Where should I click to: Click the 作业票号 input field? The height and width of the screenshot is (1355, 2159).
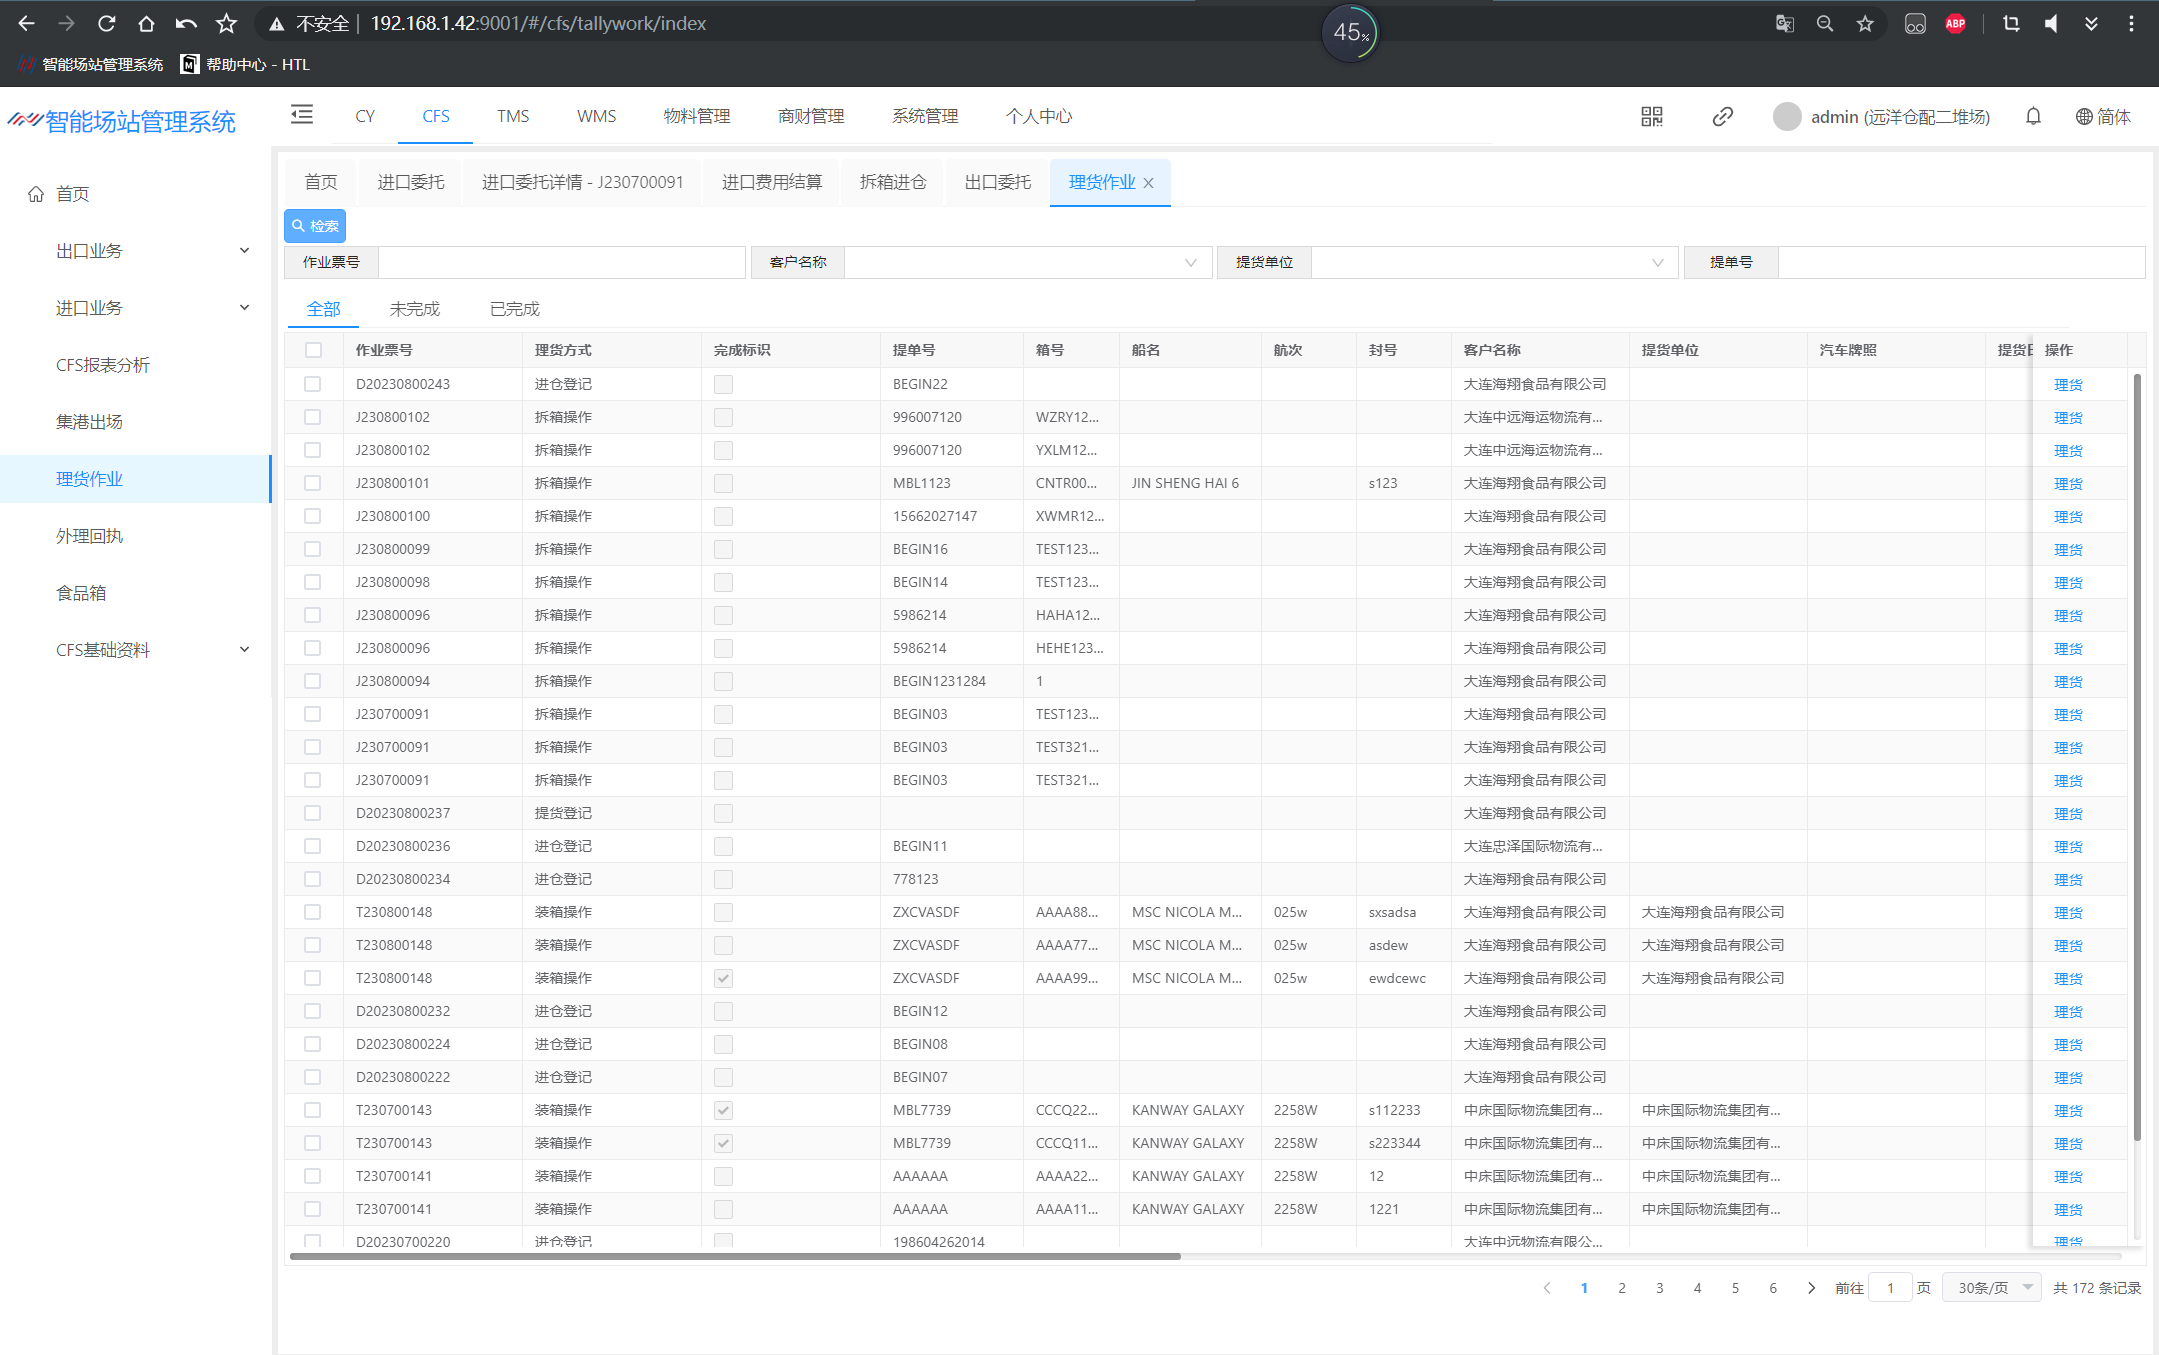point(561,262)
